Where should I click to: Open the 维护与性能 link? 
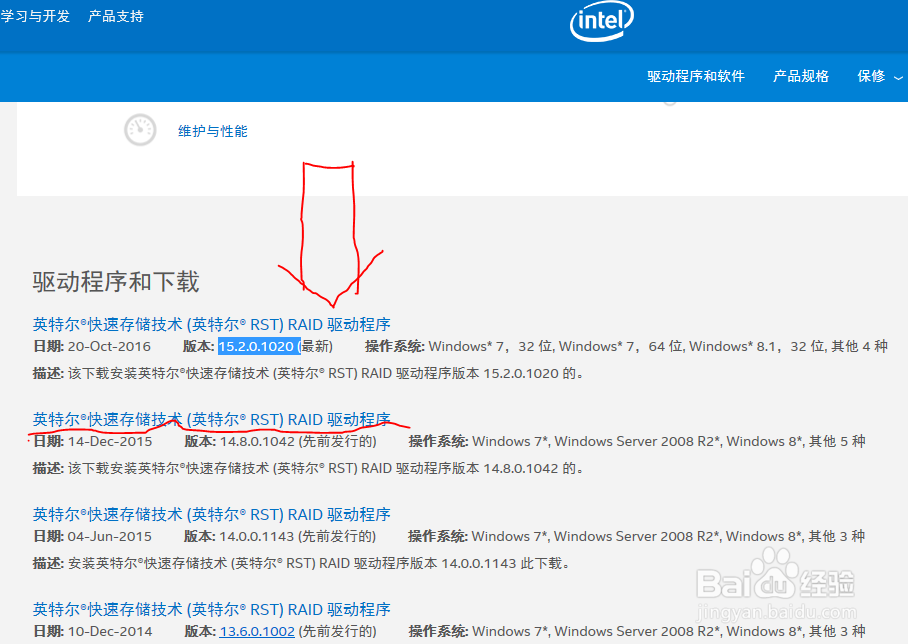[x=213, y=131]
